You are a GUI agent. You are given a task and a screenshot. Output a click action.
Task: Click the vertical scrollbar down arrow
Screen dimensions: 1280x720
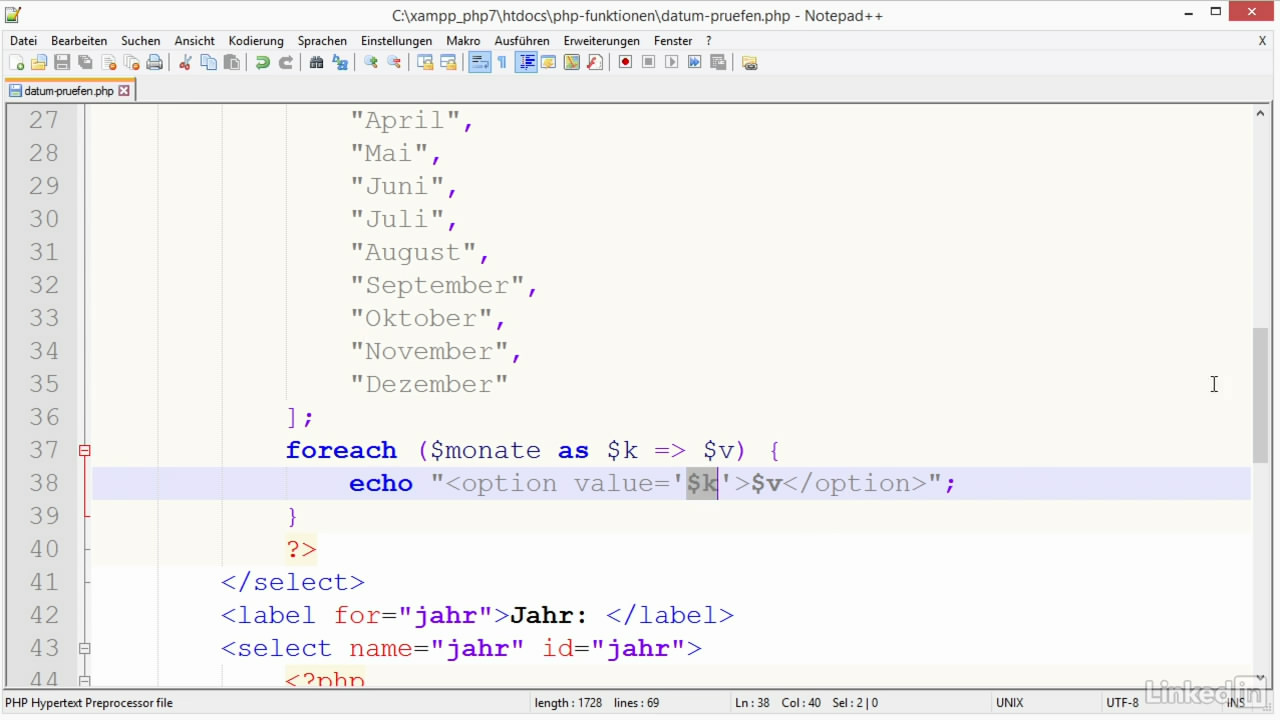click(1260, 677)
